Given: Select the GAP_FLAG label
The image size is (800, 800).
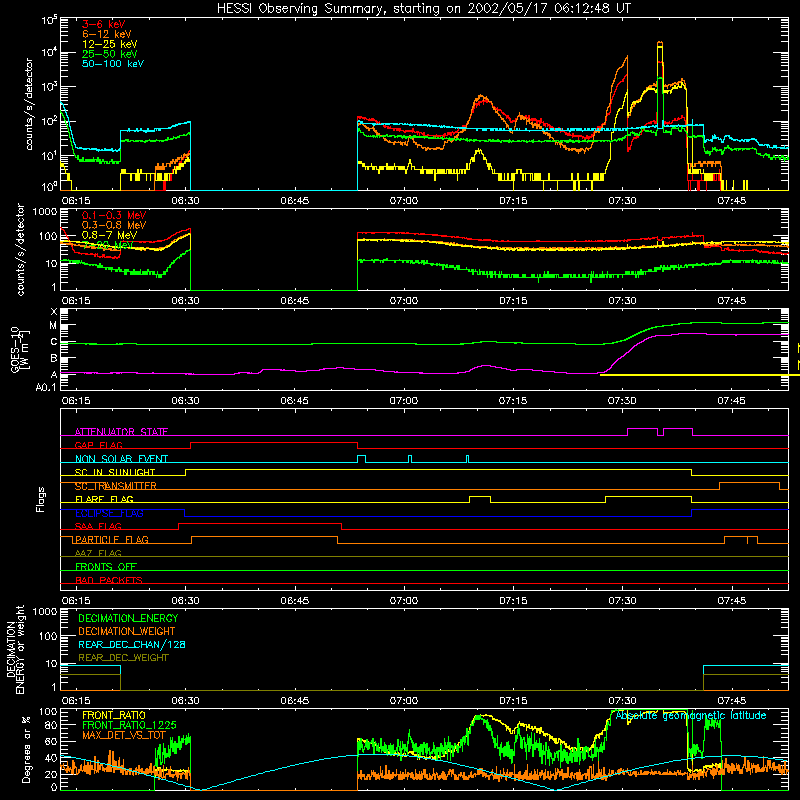Looking at the screenshot, I should [98, 445].
